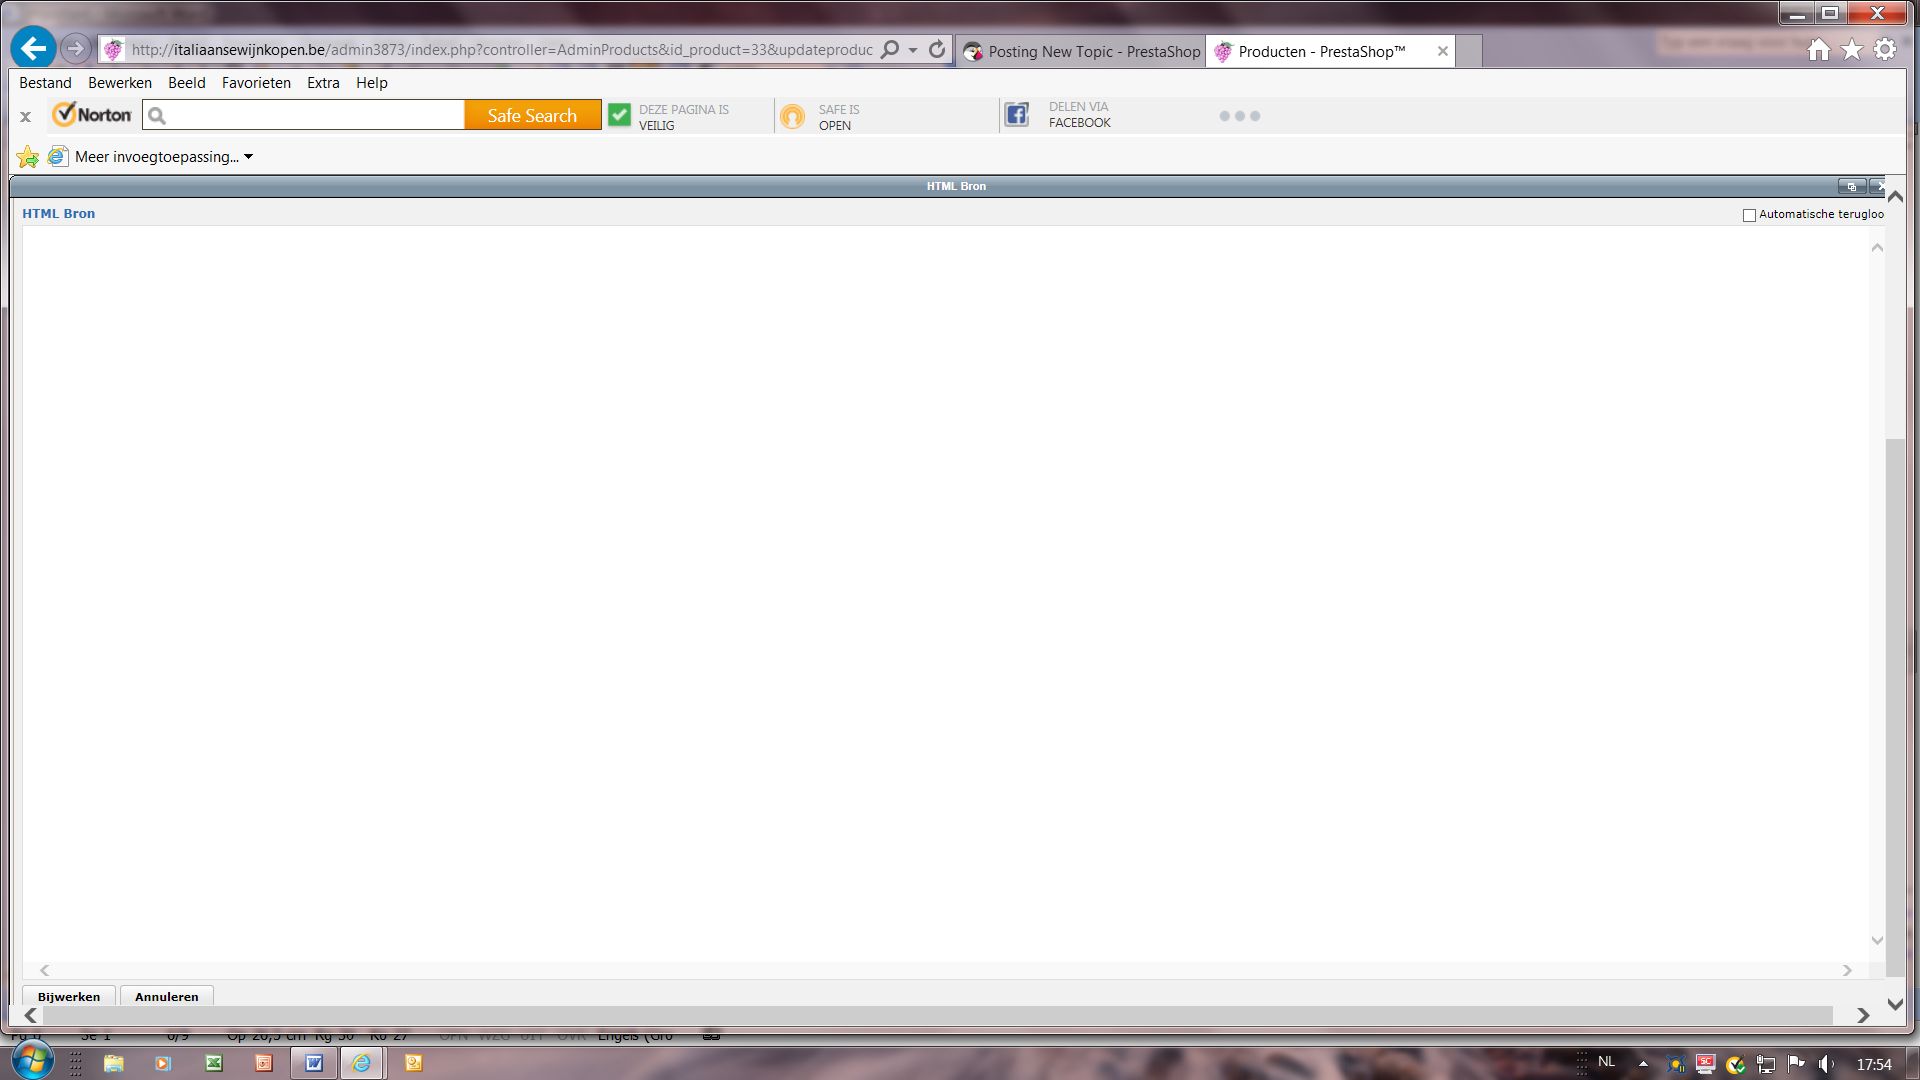The image size is (1920, 1080).
Task: Open the address bar dropdown arrow
Action: 913,50
